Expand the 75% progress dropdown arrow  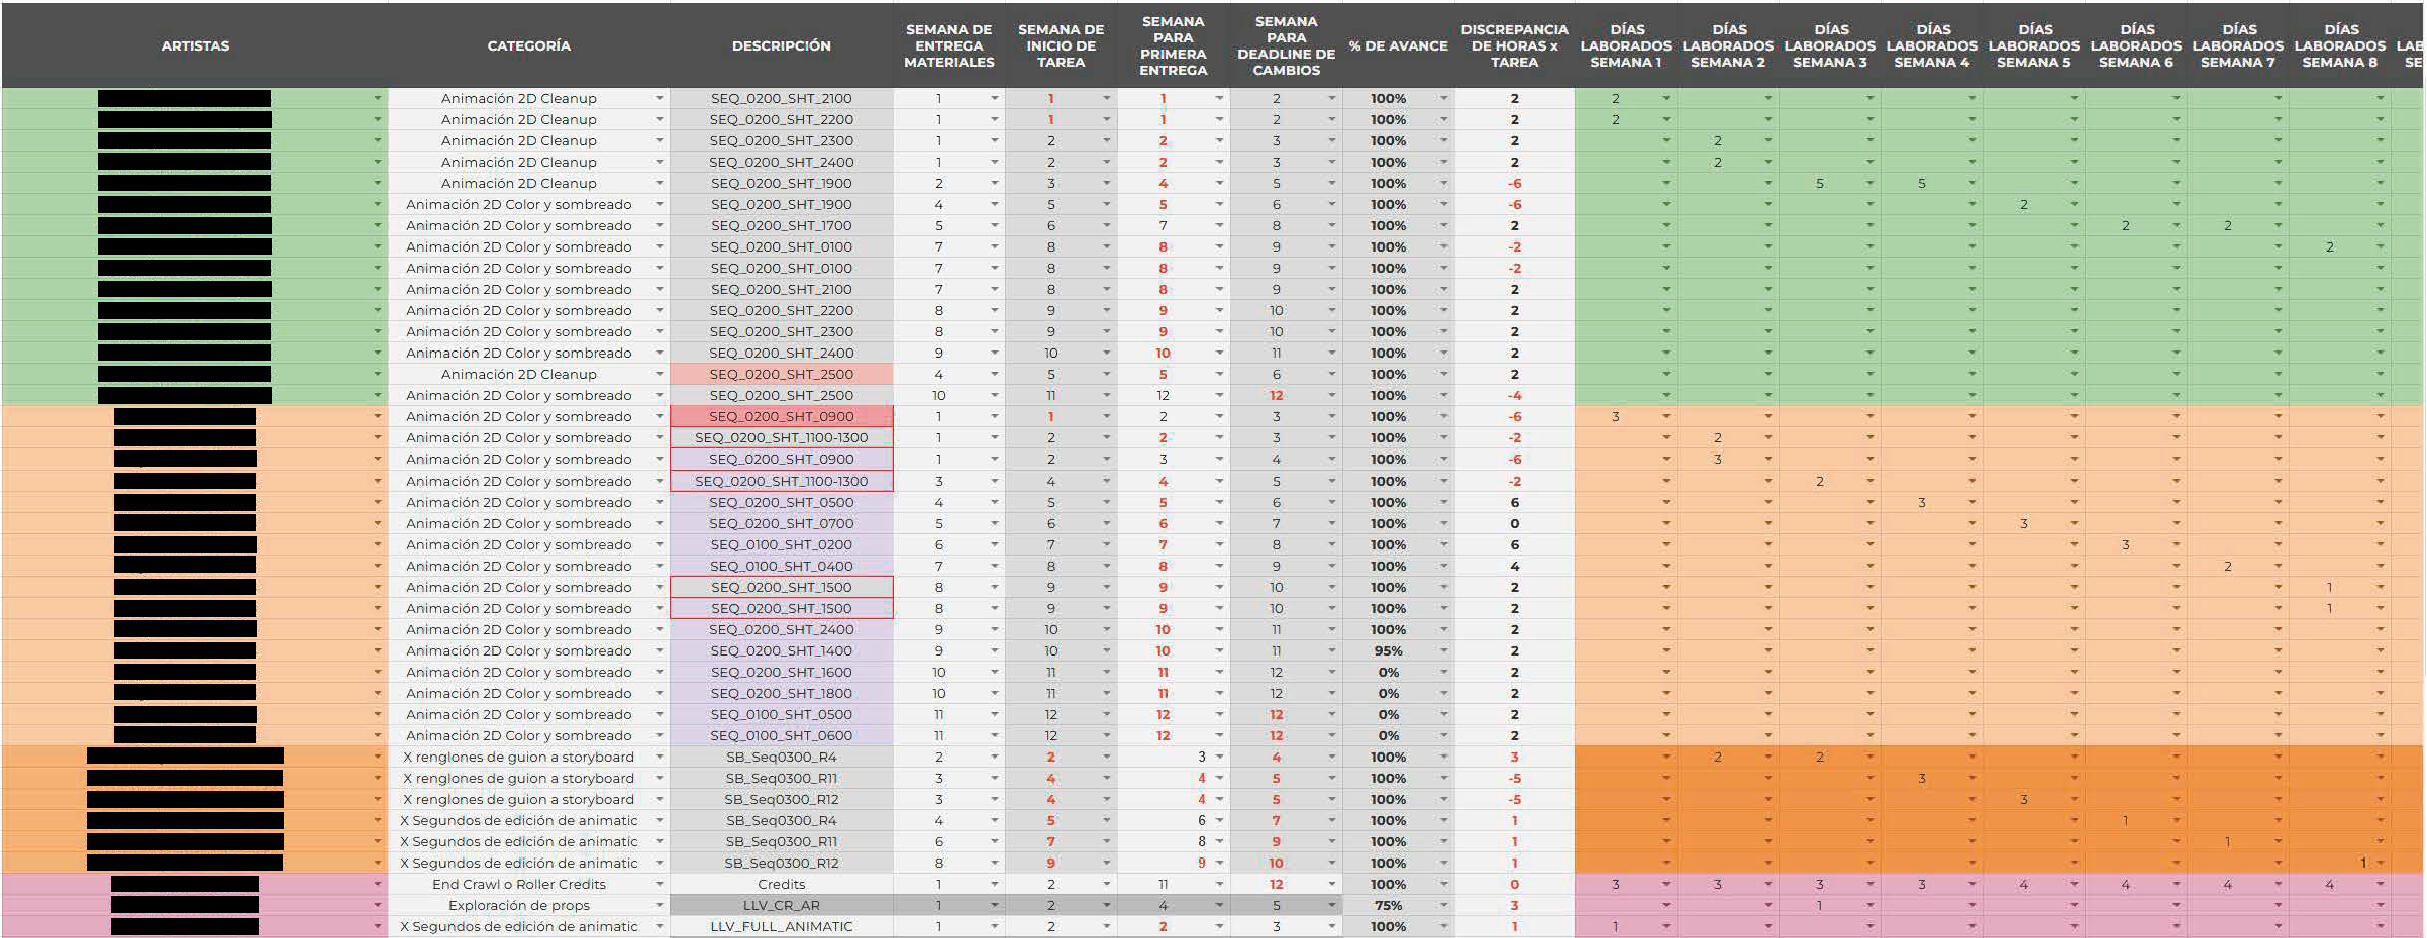1443,905
